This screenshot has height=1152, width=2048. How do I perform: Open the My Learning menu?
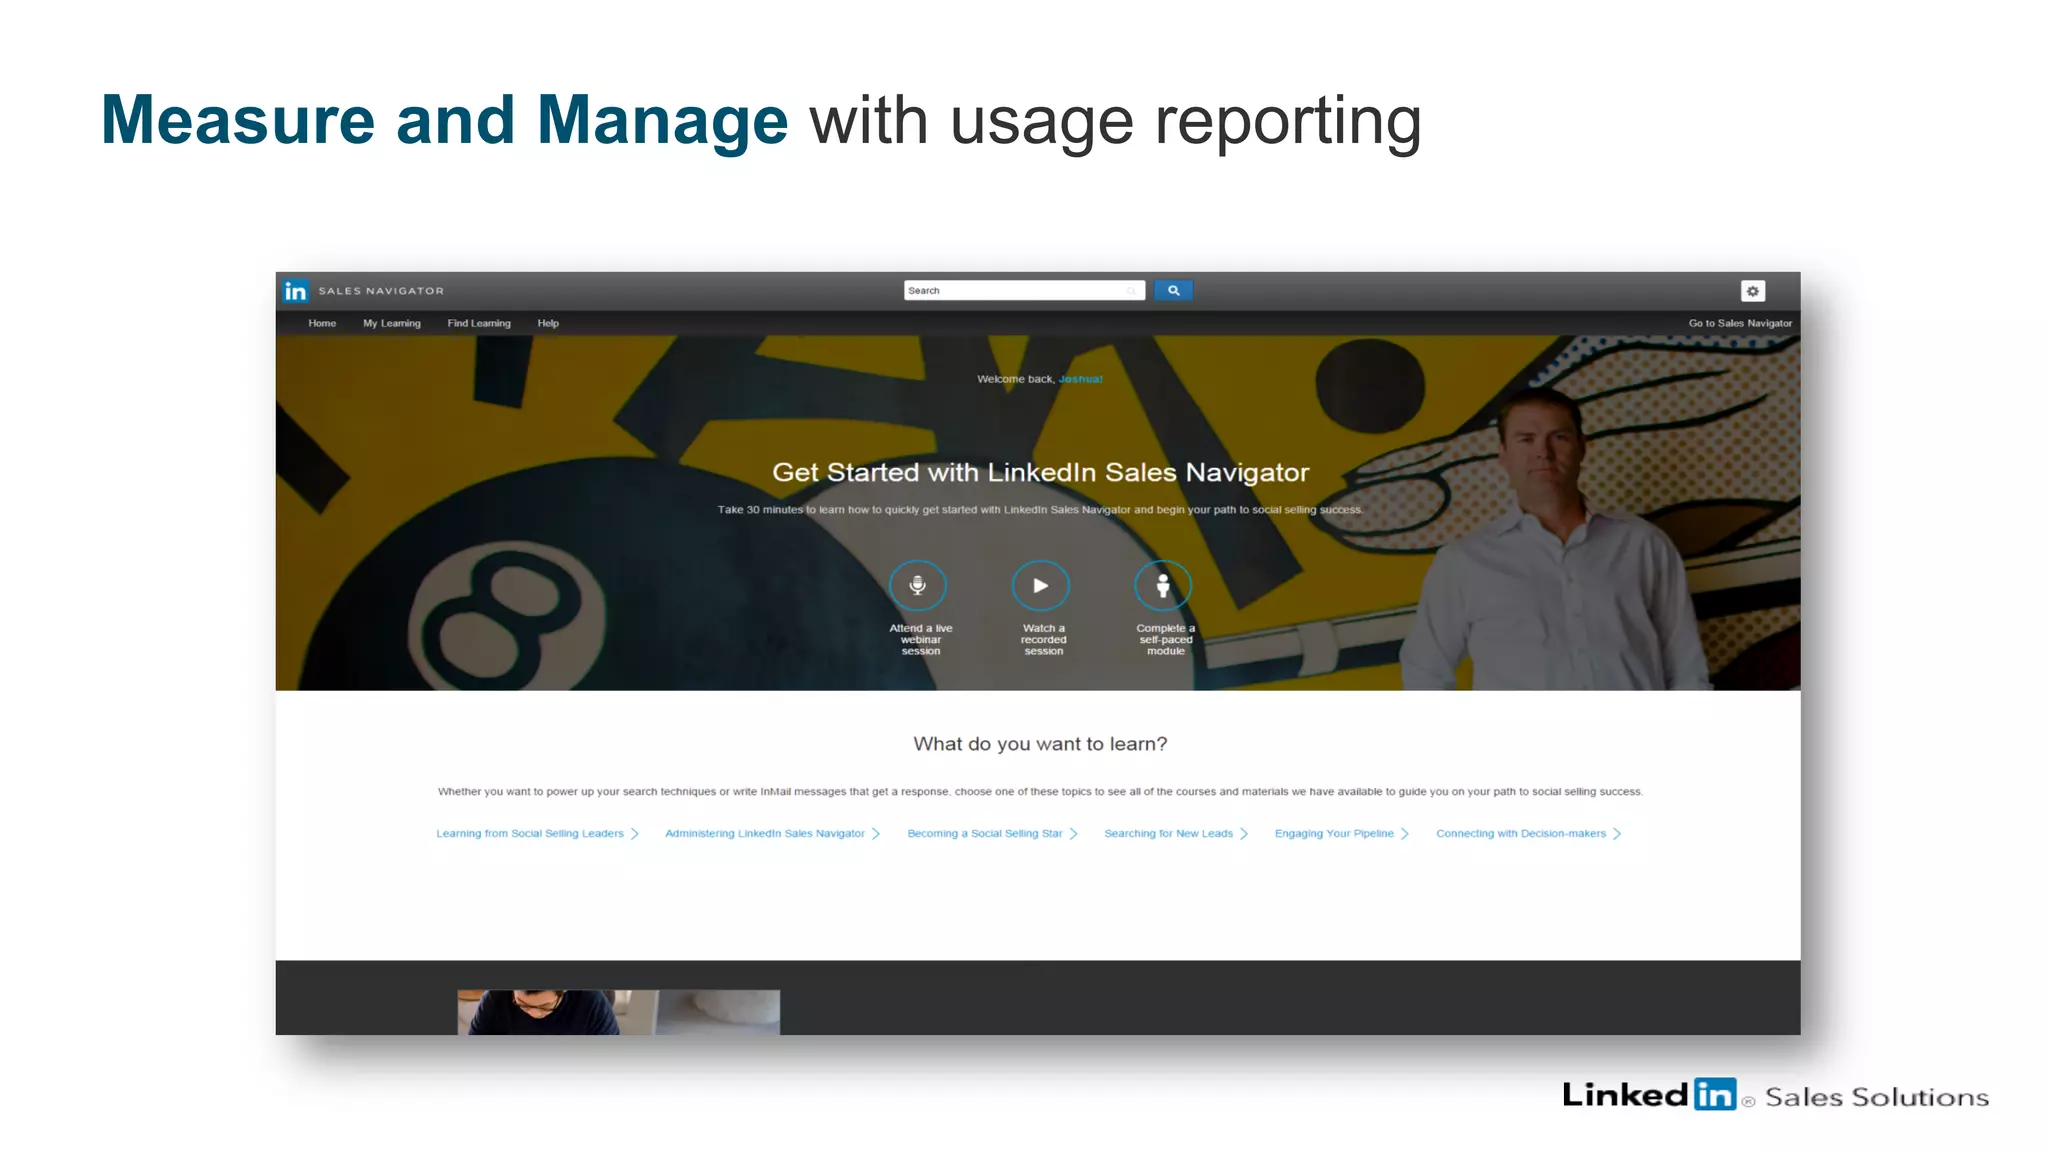(392, 323)
